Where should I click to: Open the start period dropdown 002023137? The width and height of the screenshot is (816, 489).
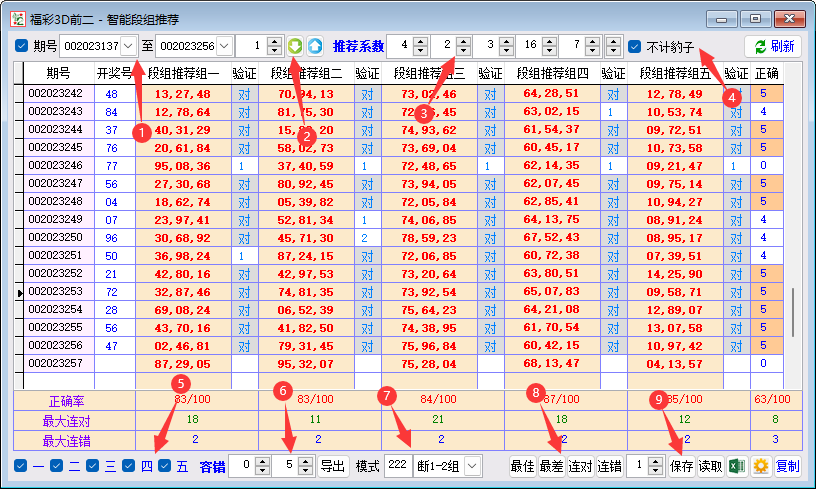(127, 46)
